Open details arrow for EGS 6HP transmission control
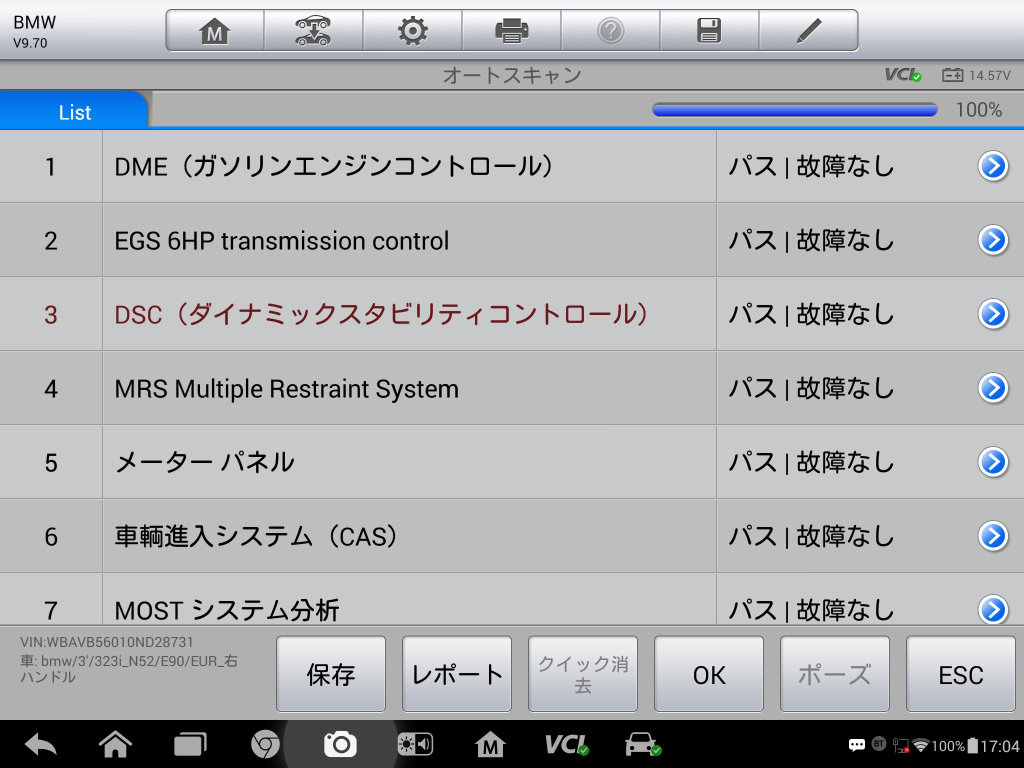 tap(993, 240)
